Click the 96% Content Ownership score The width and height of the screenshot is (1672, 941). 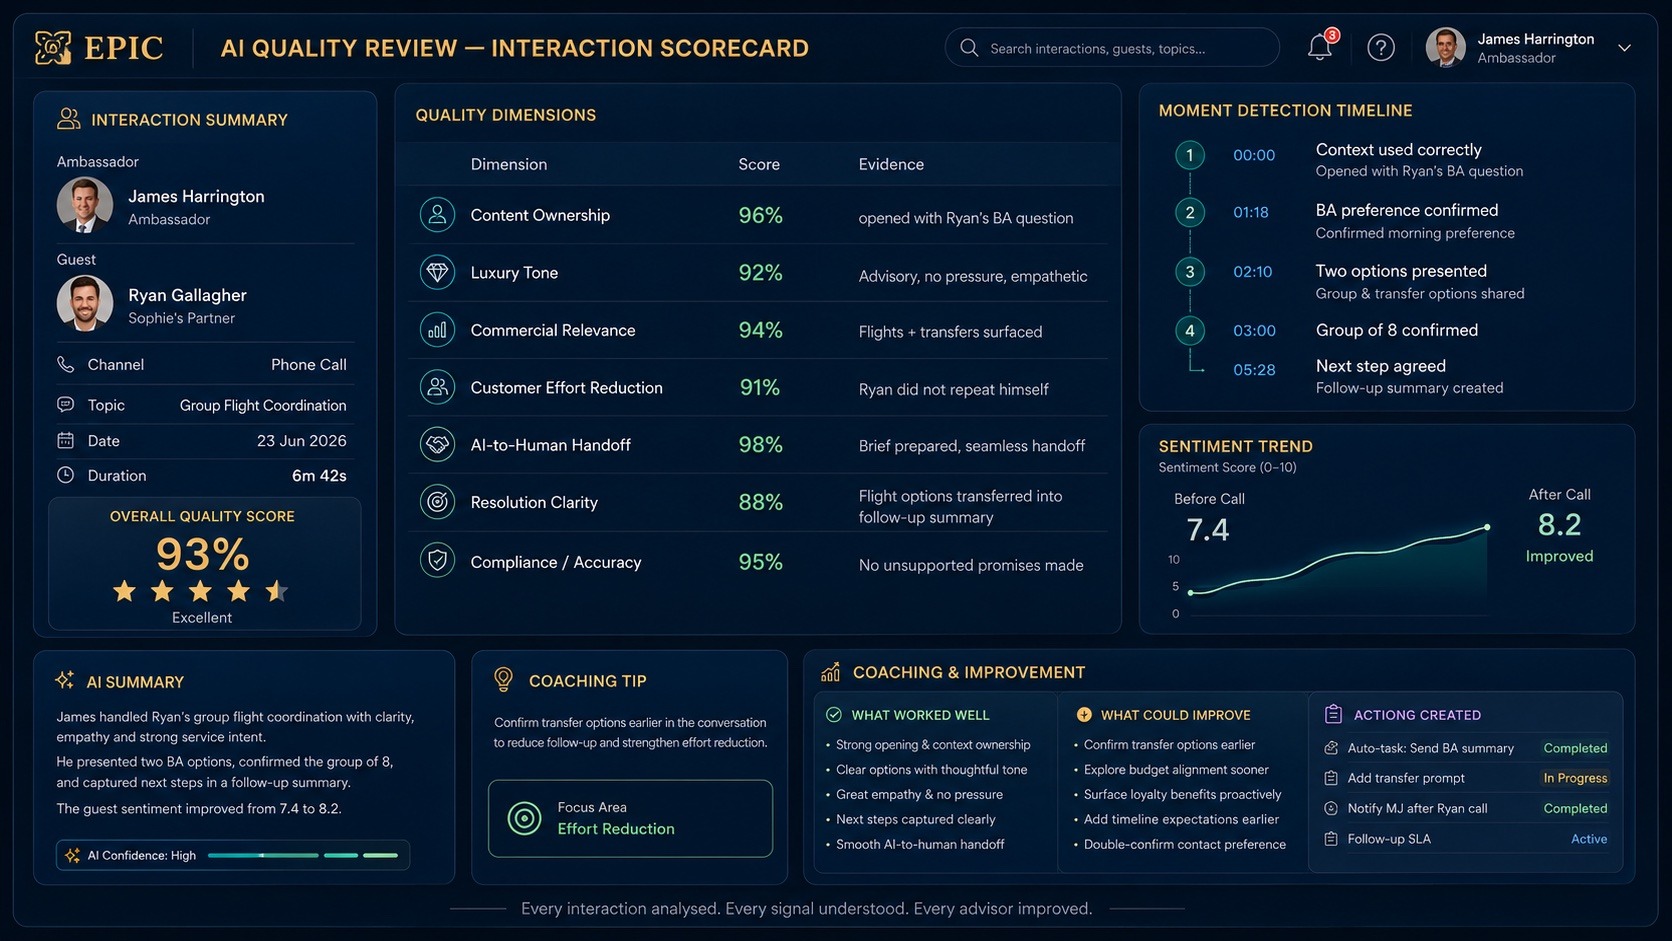(x=760, y=215)
